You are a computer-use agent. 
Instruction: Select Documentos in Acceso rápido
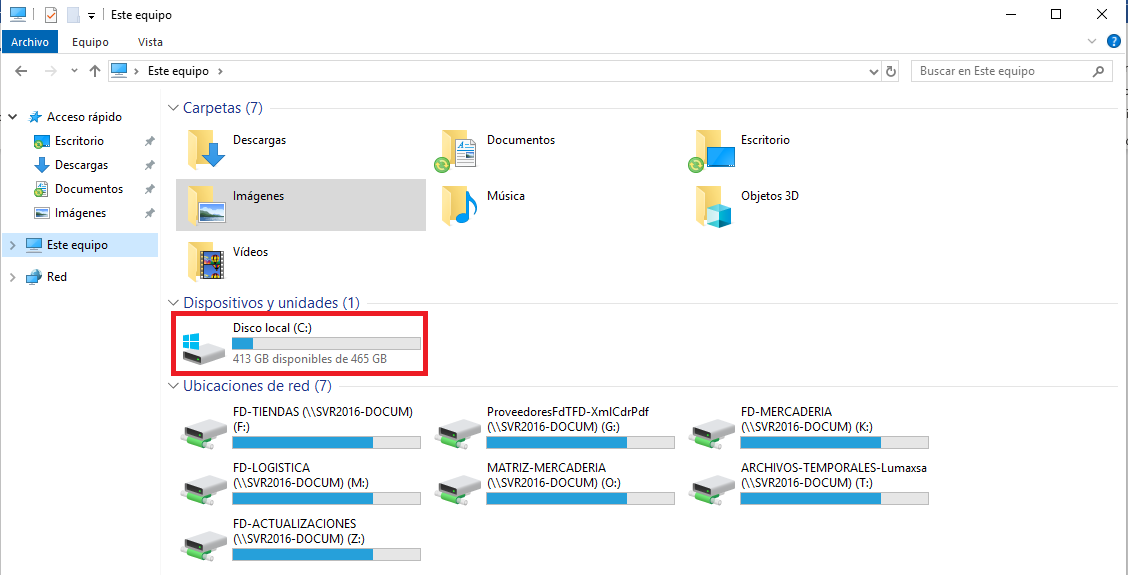pos(88,189)
